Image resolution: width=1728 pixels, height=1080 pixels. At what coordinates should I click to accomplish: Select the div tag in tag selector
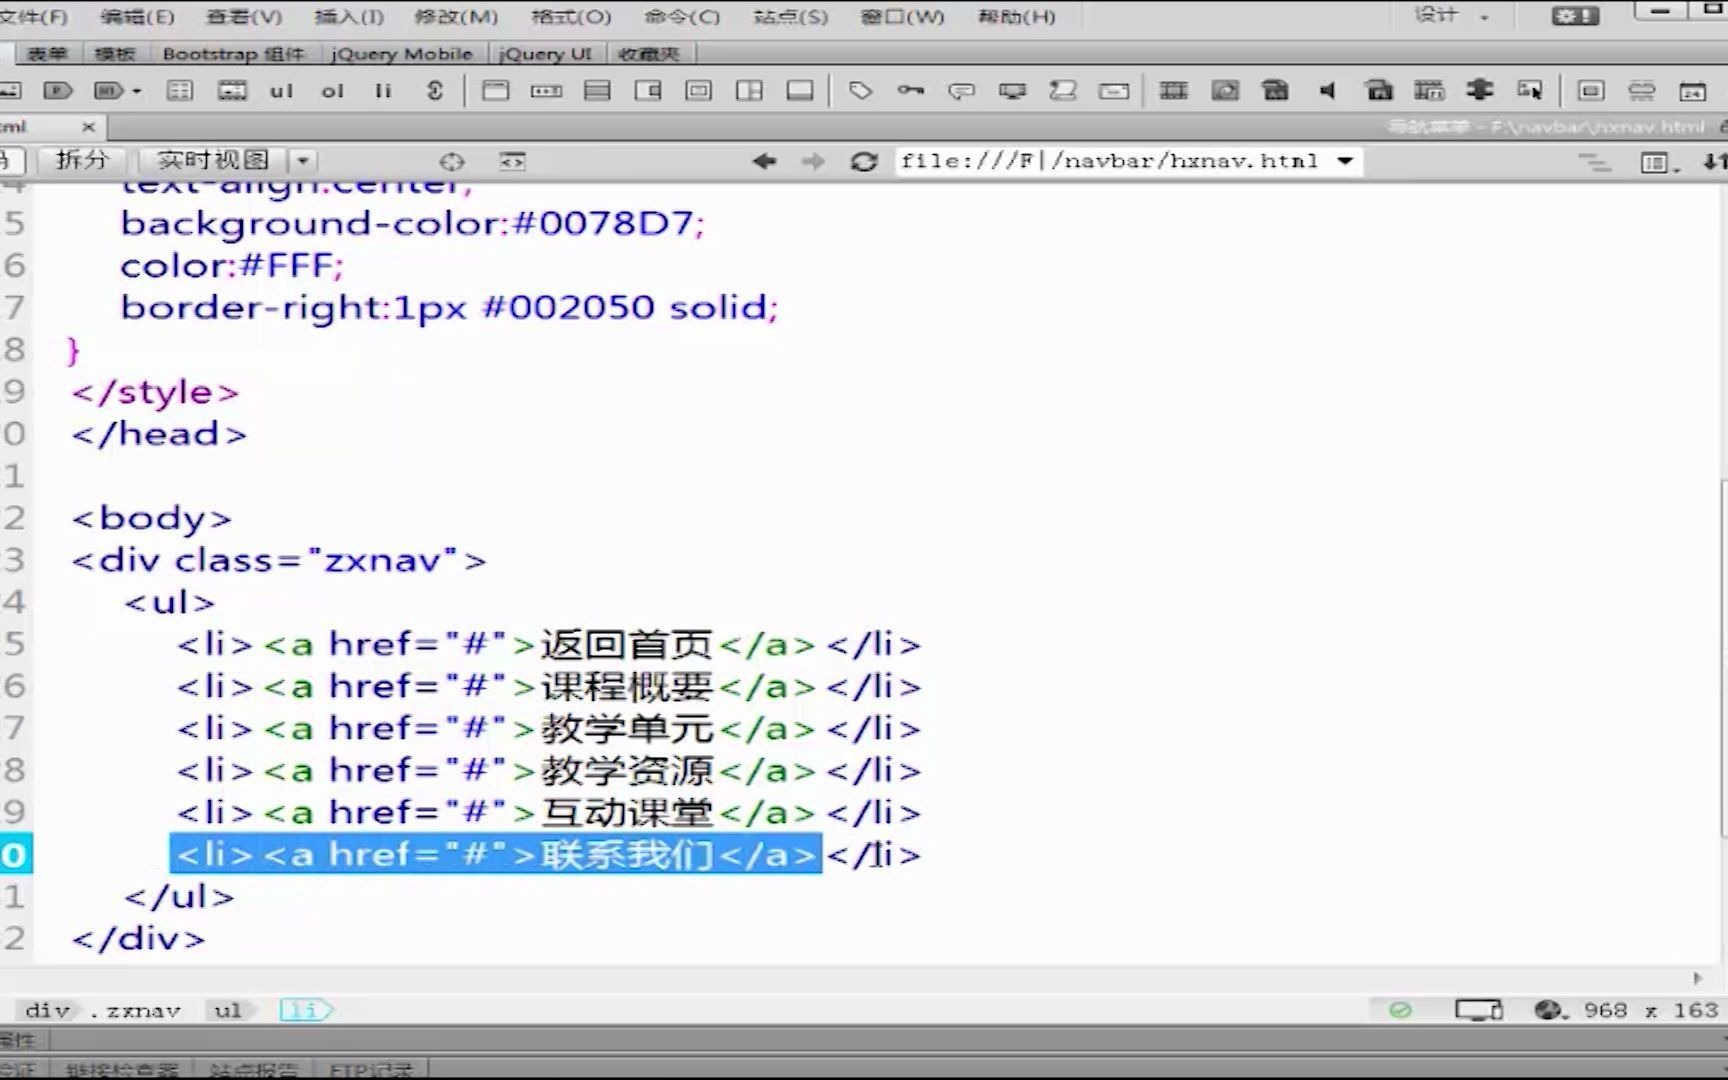click(47, 1011)
